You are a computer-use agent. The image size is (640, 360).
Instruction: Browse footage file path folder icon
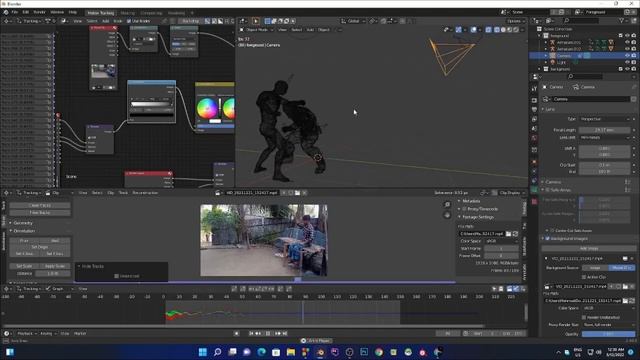tap(509, 233)
